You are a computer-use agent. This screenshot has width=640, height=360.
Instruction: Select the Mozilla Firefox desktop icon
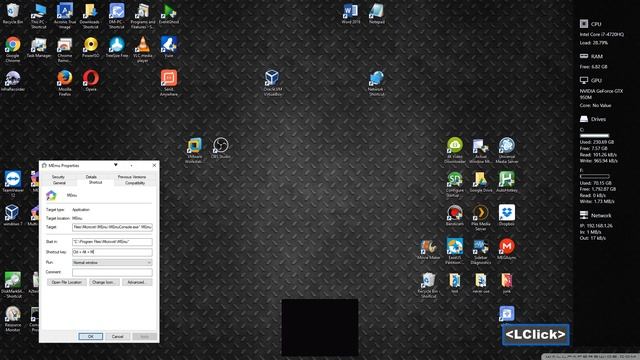click(x=65, y=78)
